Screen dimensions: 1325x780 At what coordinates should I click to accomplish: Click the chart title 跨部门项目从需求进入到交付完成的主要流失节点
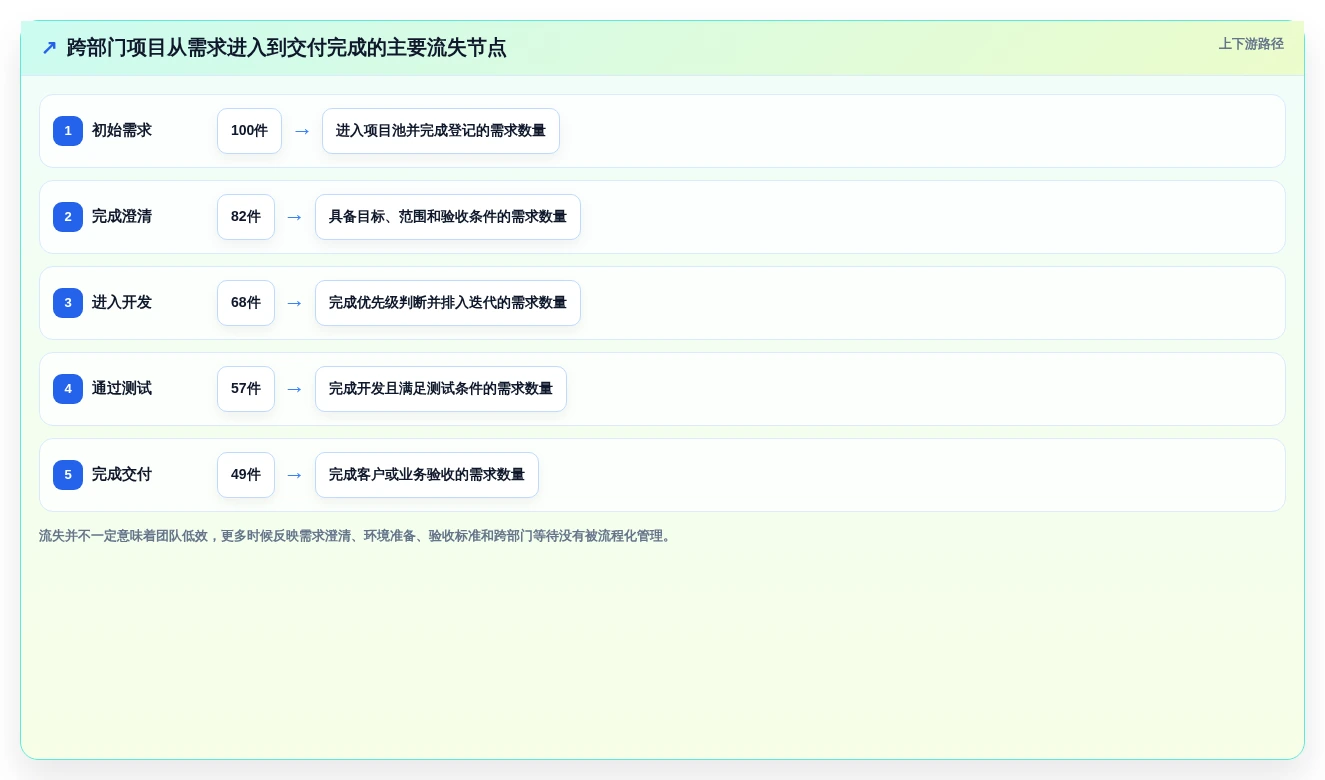[286, 48]
